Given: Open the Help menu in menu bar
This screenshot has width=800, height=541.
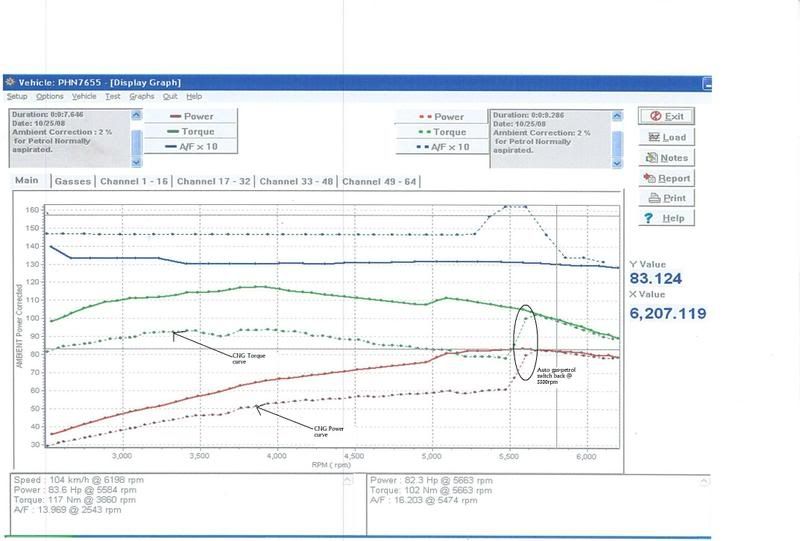Looking at the screenshot, I should (x=194, y=96).
